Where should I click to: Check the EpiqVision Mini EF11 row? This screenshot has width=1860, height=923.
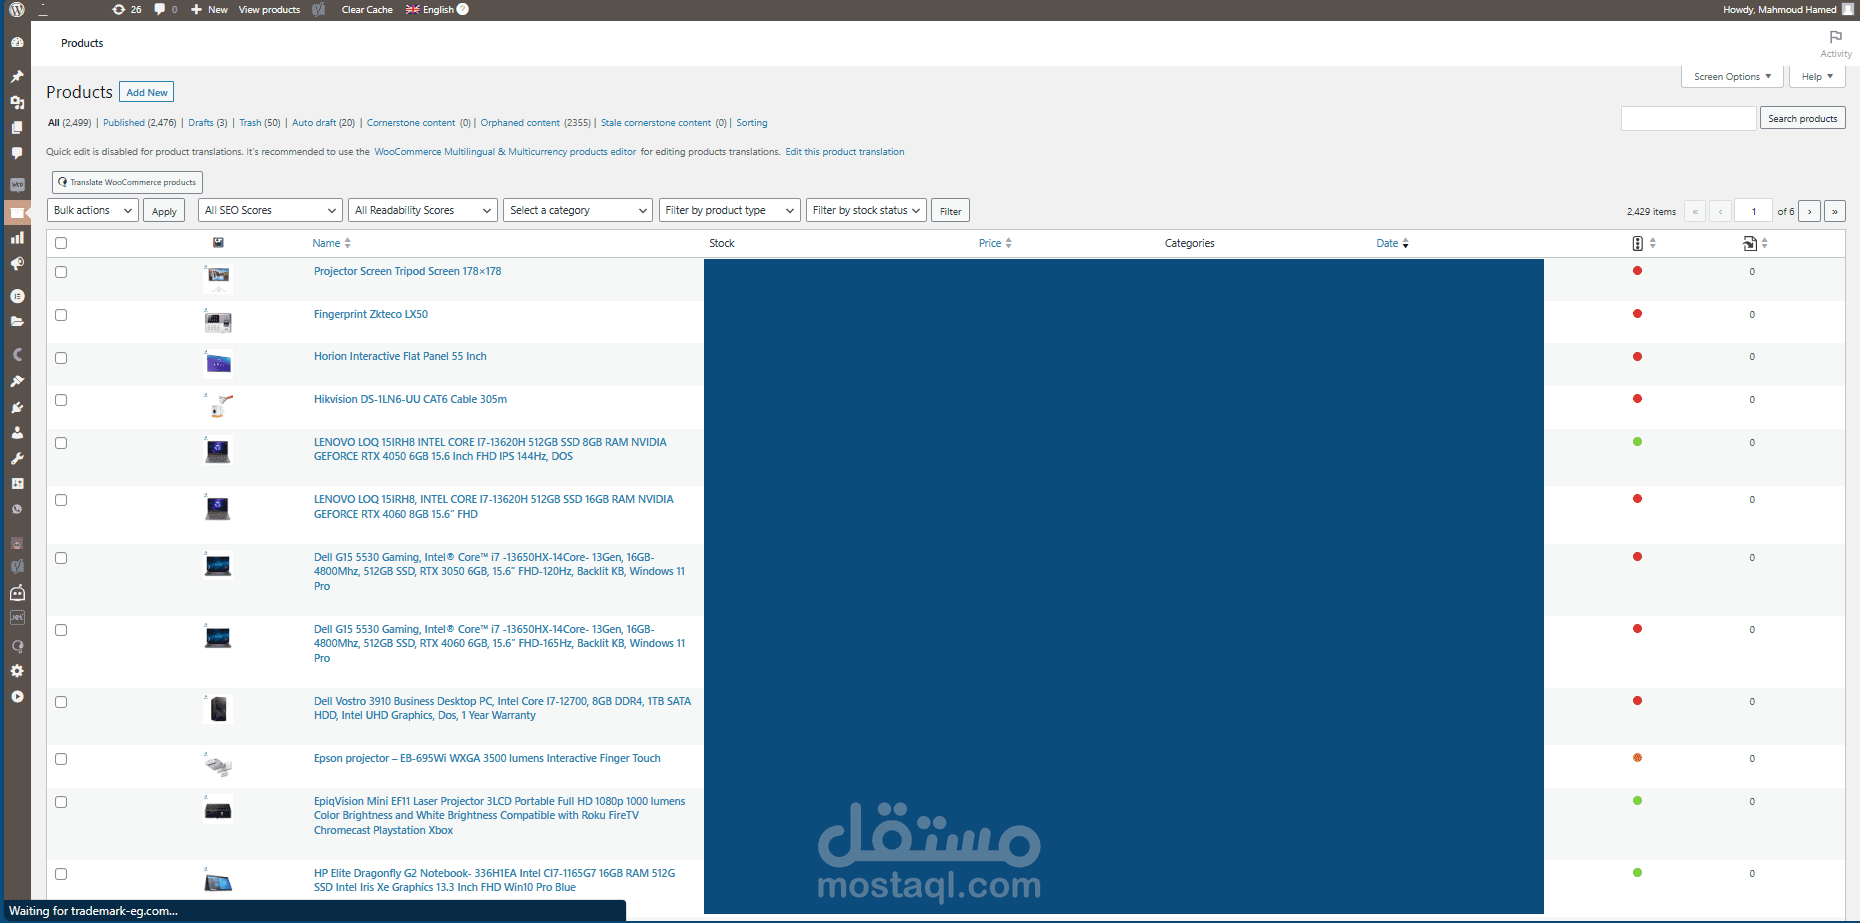pos(61,802)
